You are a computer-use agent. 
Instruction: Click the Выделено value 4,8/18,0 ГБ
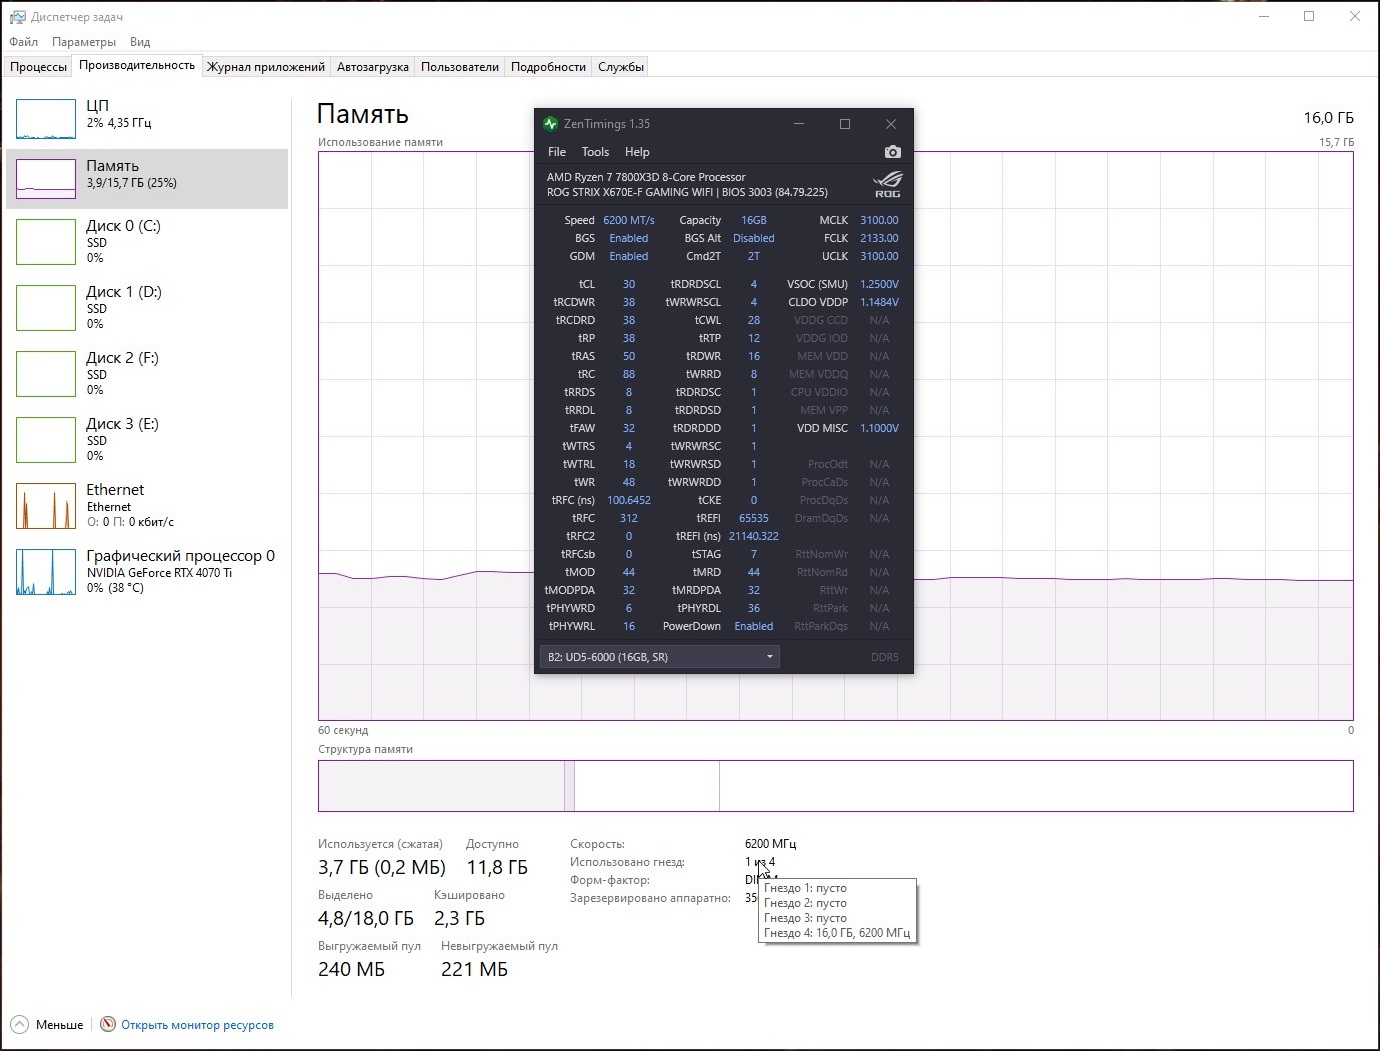366,918
